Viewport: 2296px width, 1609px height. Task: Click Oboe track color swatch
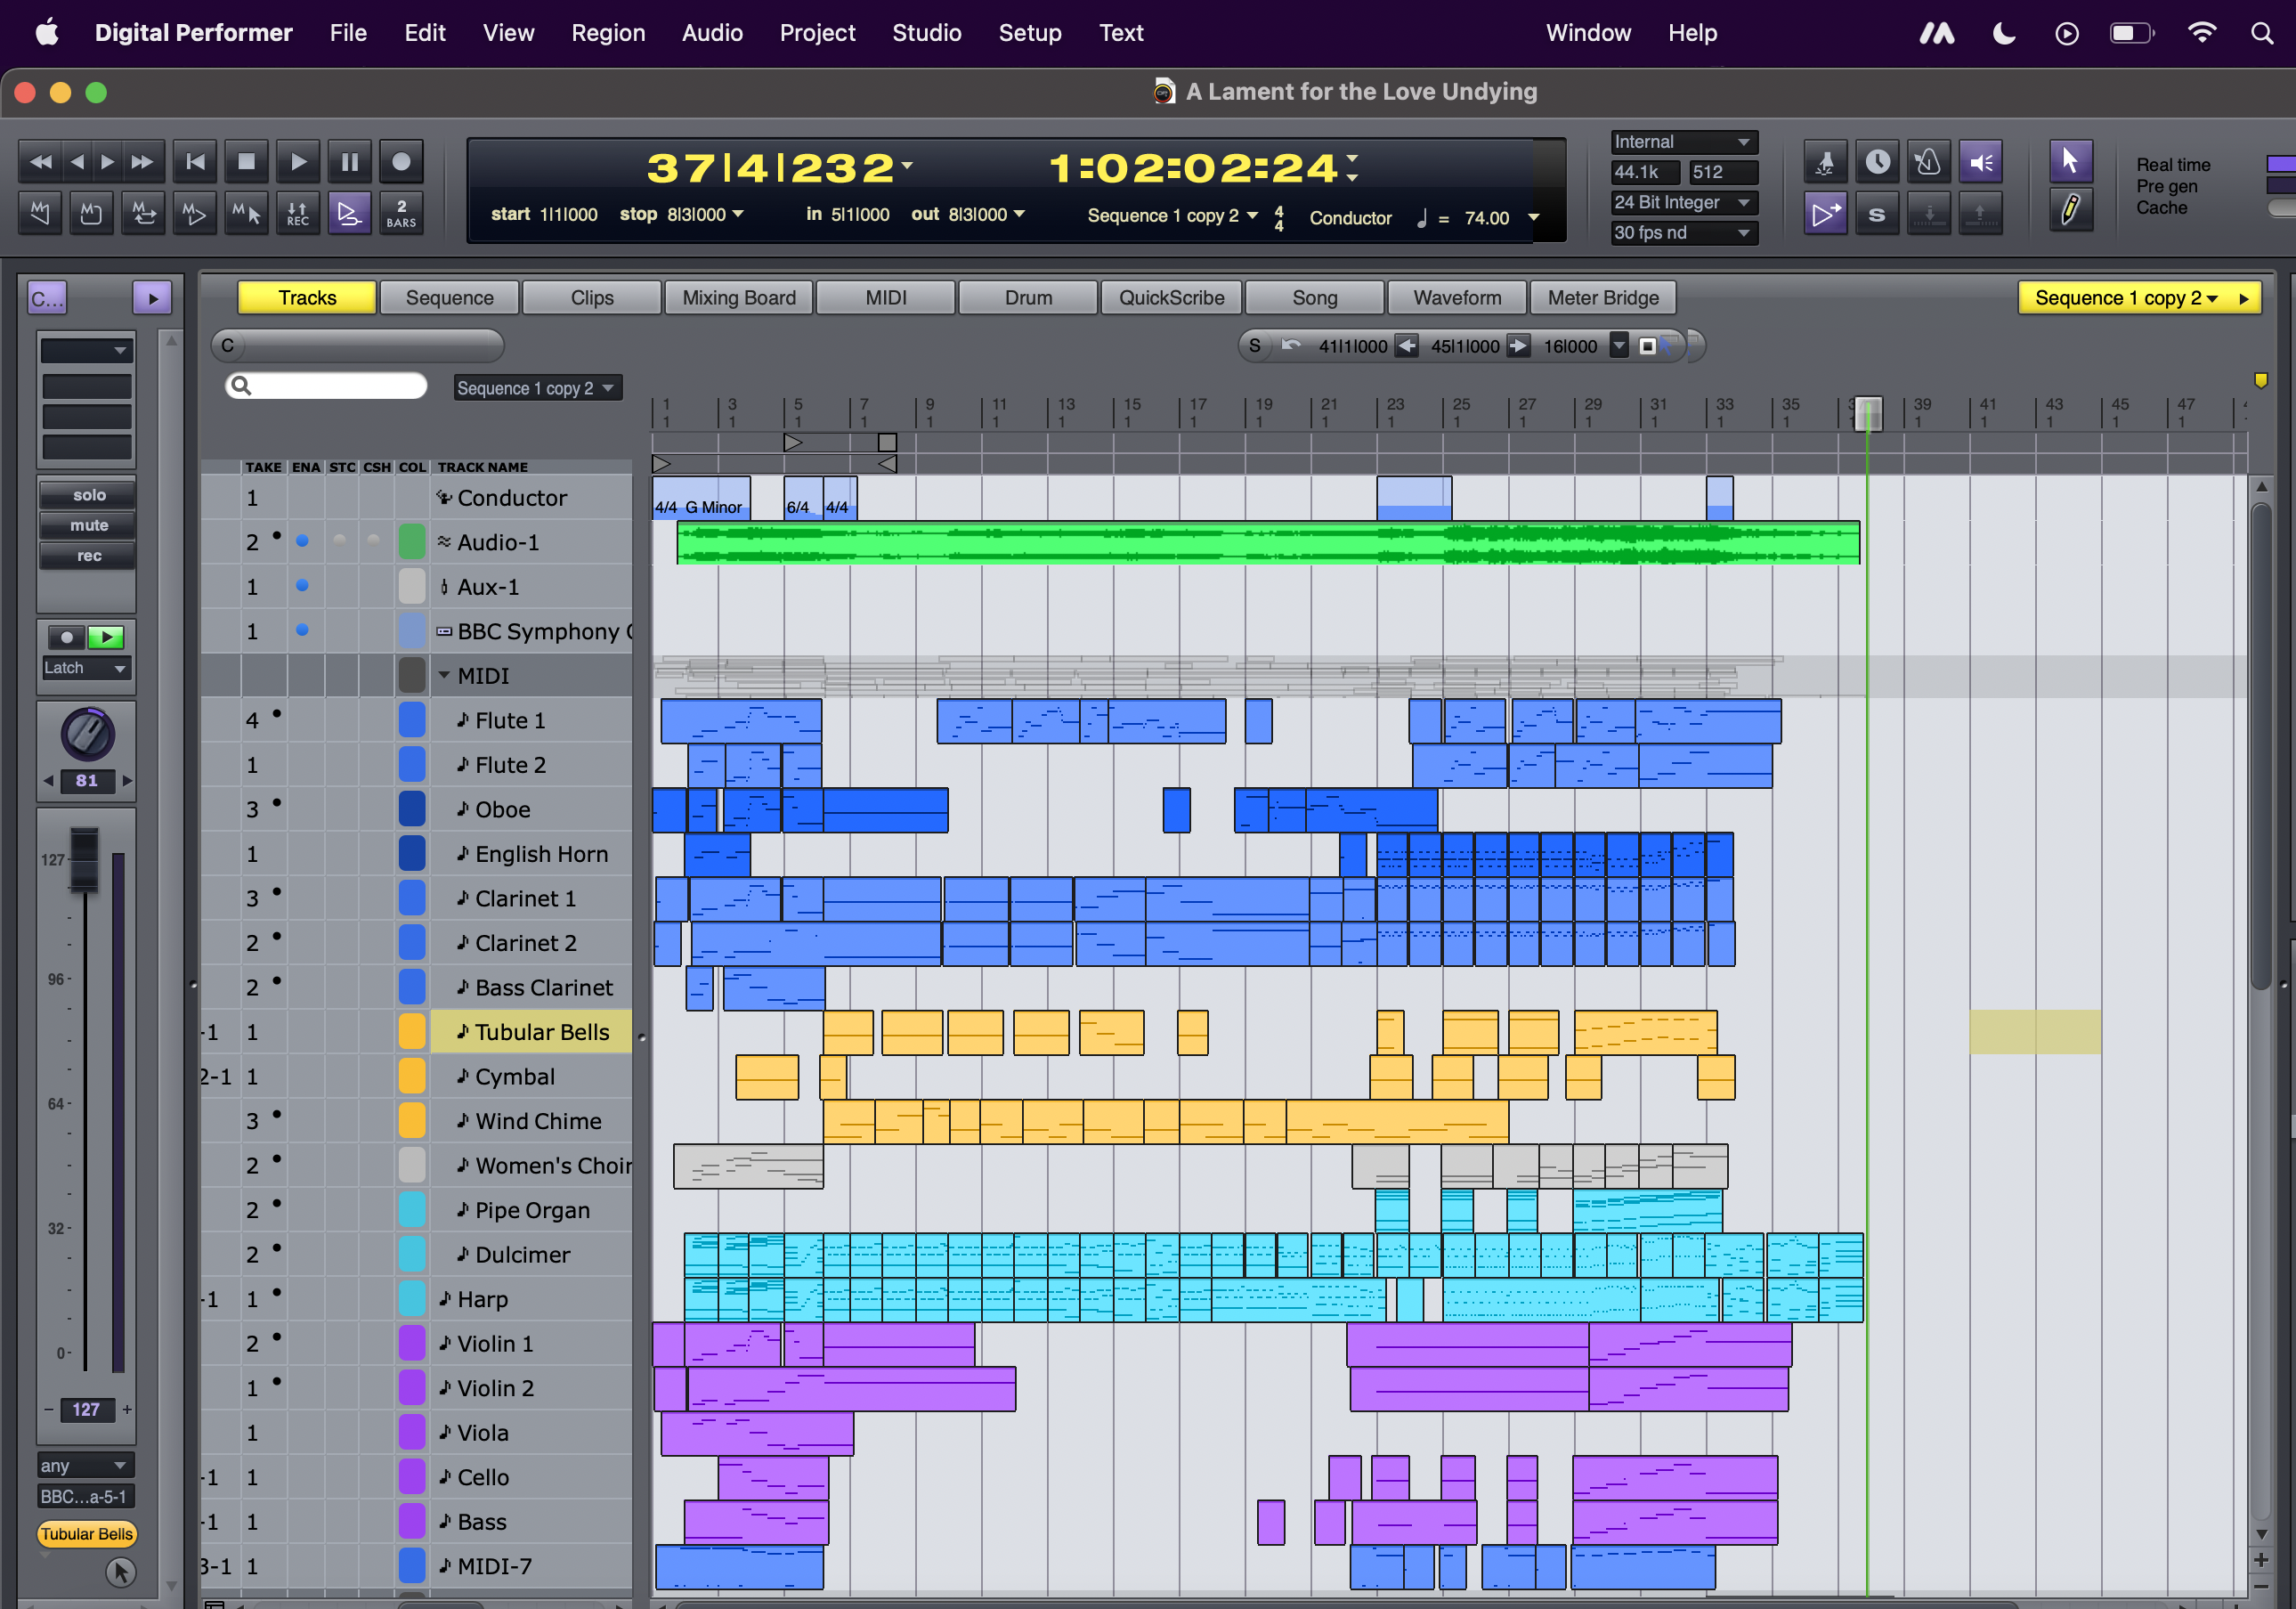click(412, 809)
